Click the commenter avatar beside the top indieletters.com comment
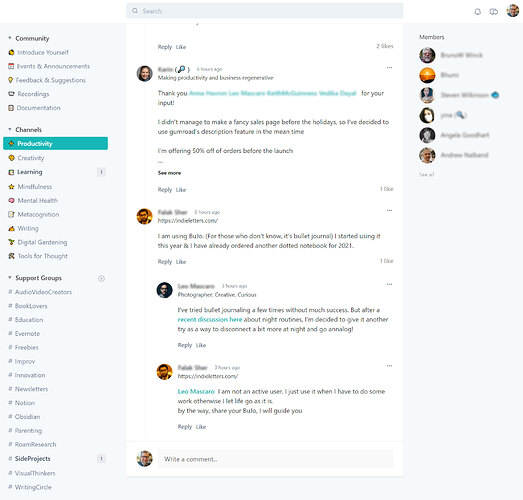Screen dimensions: 523x500 [144, 216]
